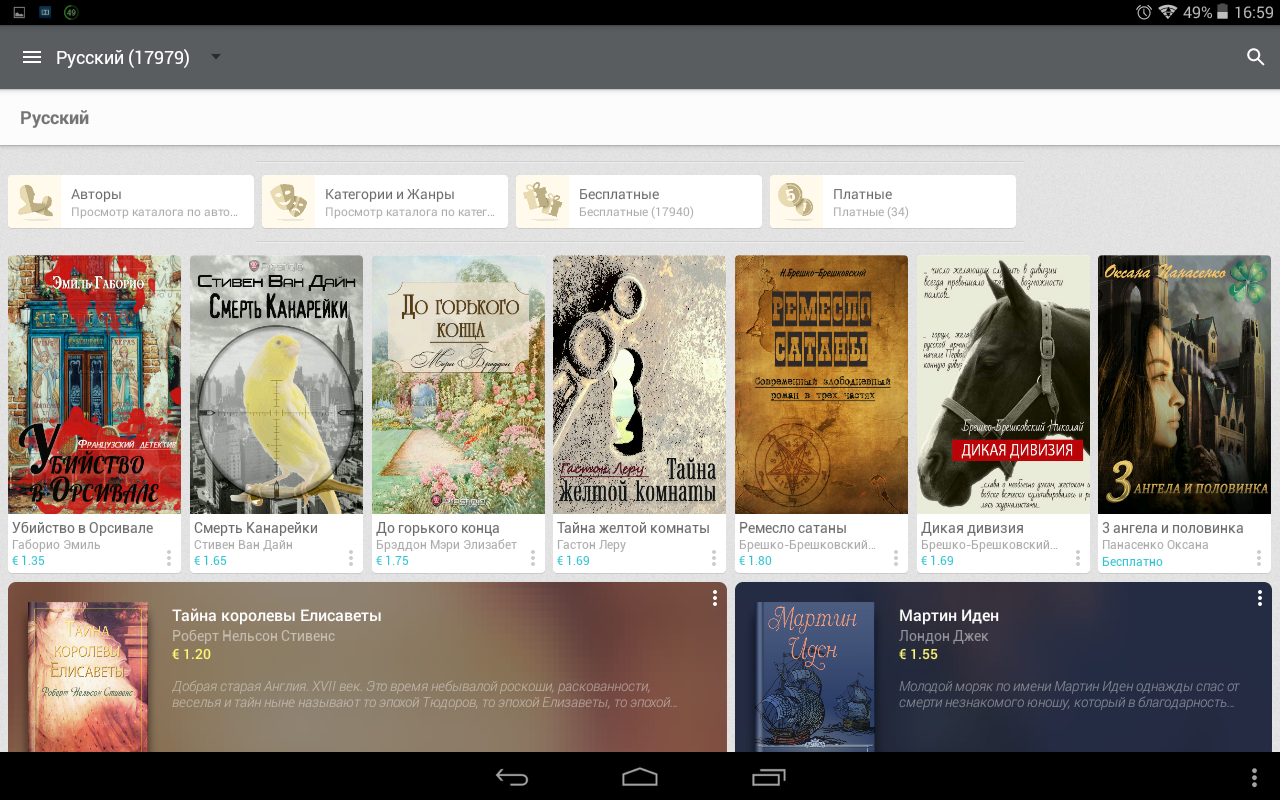Open options for Мартин Иден
Screen dimensions: 1280x800
click(1259, 598)
